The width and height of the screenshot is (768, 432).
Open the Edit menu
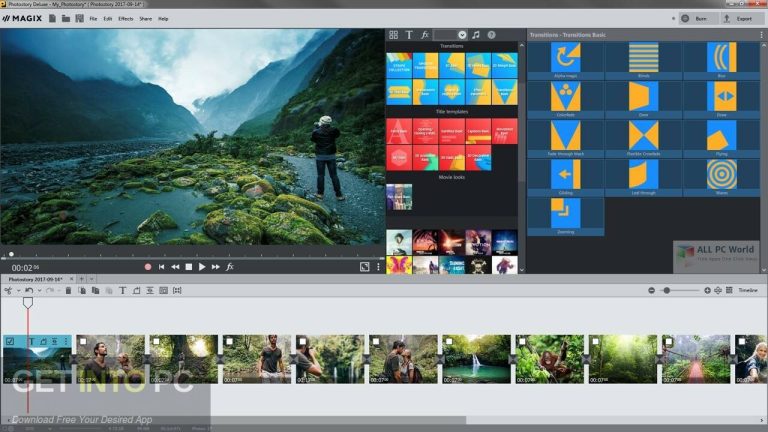click(x=108, y=19)
